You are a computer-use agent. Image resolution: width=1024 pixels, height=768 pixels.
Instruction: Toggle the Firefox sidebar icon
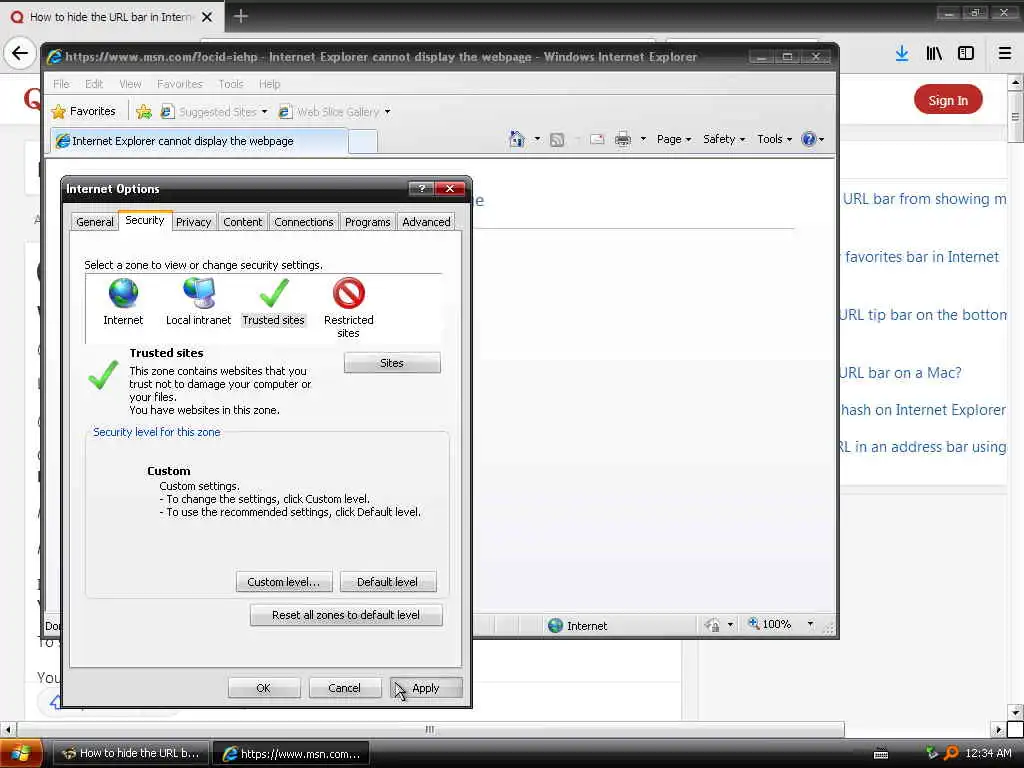(x=966, y=54)
